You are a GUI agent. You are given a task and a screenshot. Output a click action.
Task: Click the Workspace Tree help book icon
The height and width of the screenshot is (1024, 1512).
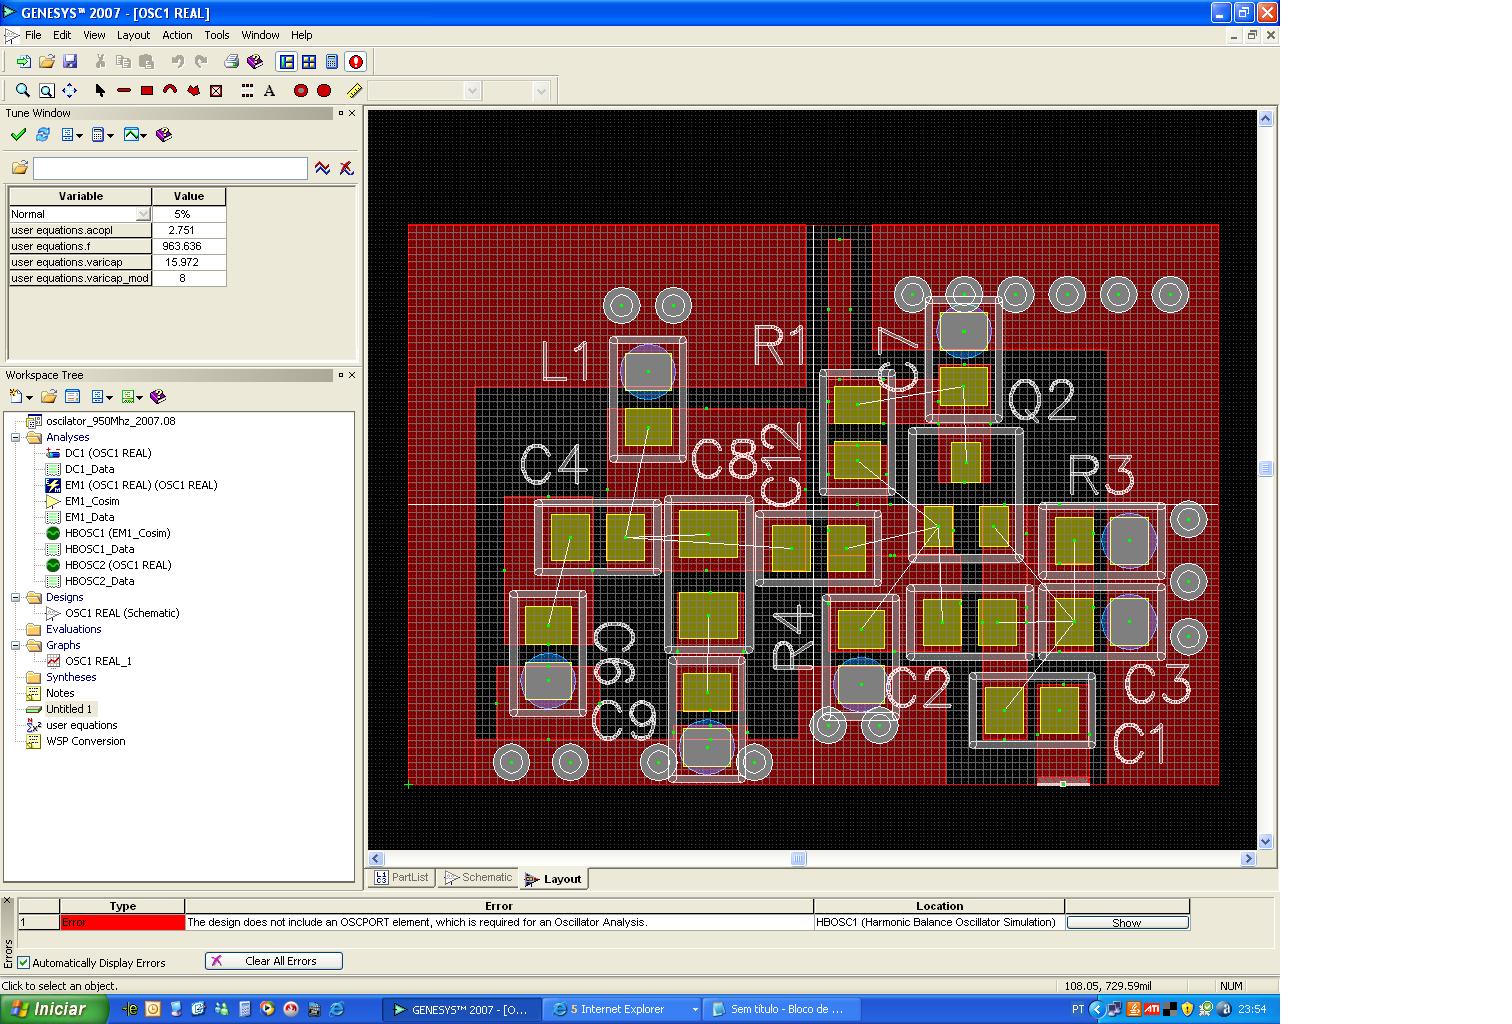click(157, 397)
